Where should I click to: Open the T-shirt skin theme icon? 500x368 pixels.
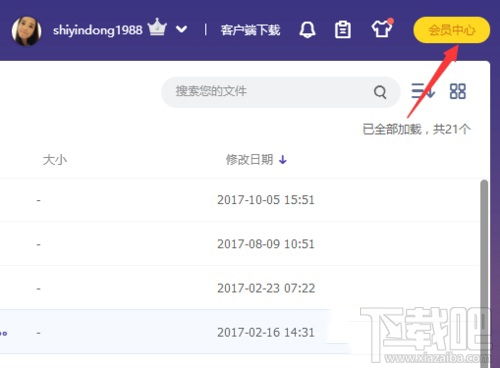pos(382,29)
